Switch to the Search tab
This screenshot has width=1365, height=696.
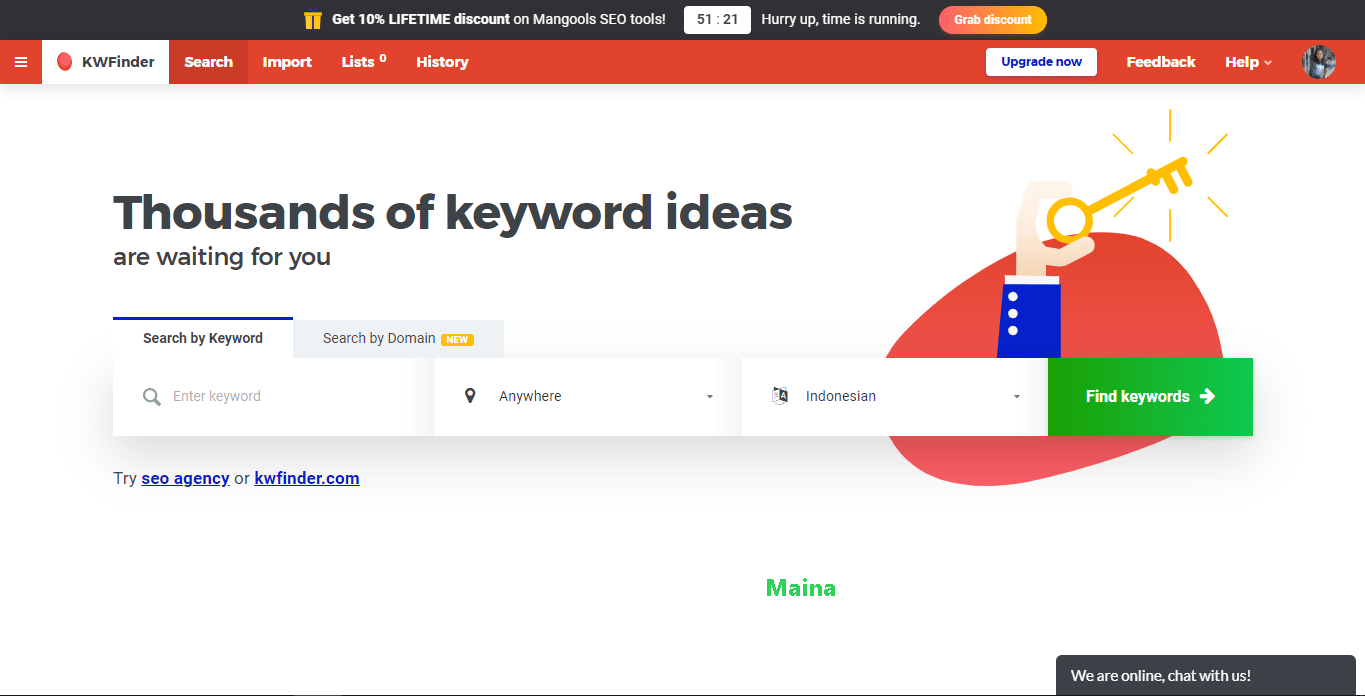coord(208,62)
